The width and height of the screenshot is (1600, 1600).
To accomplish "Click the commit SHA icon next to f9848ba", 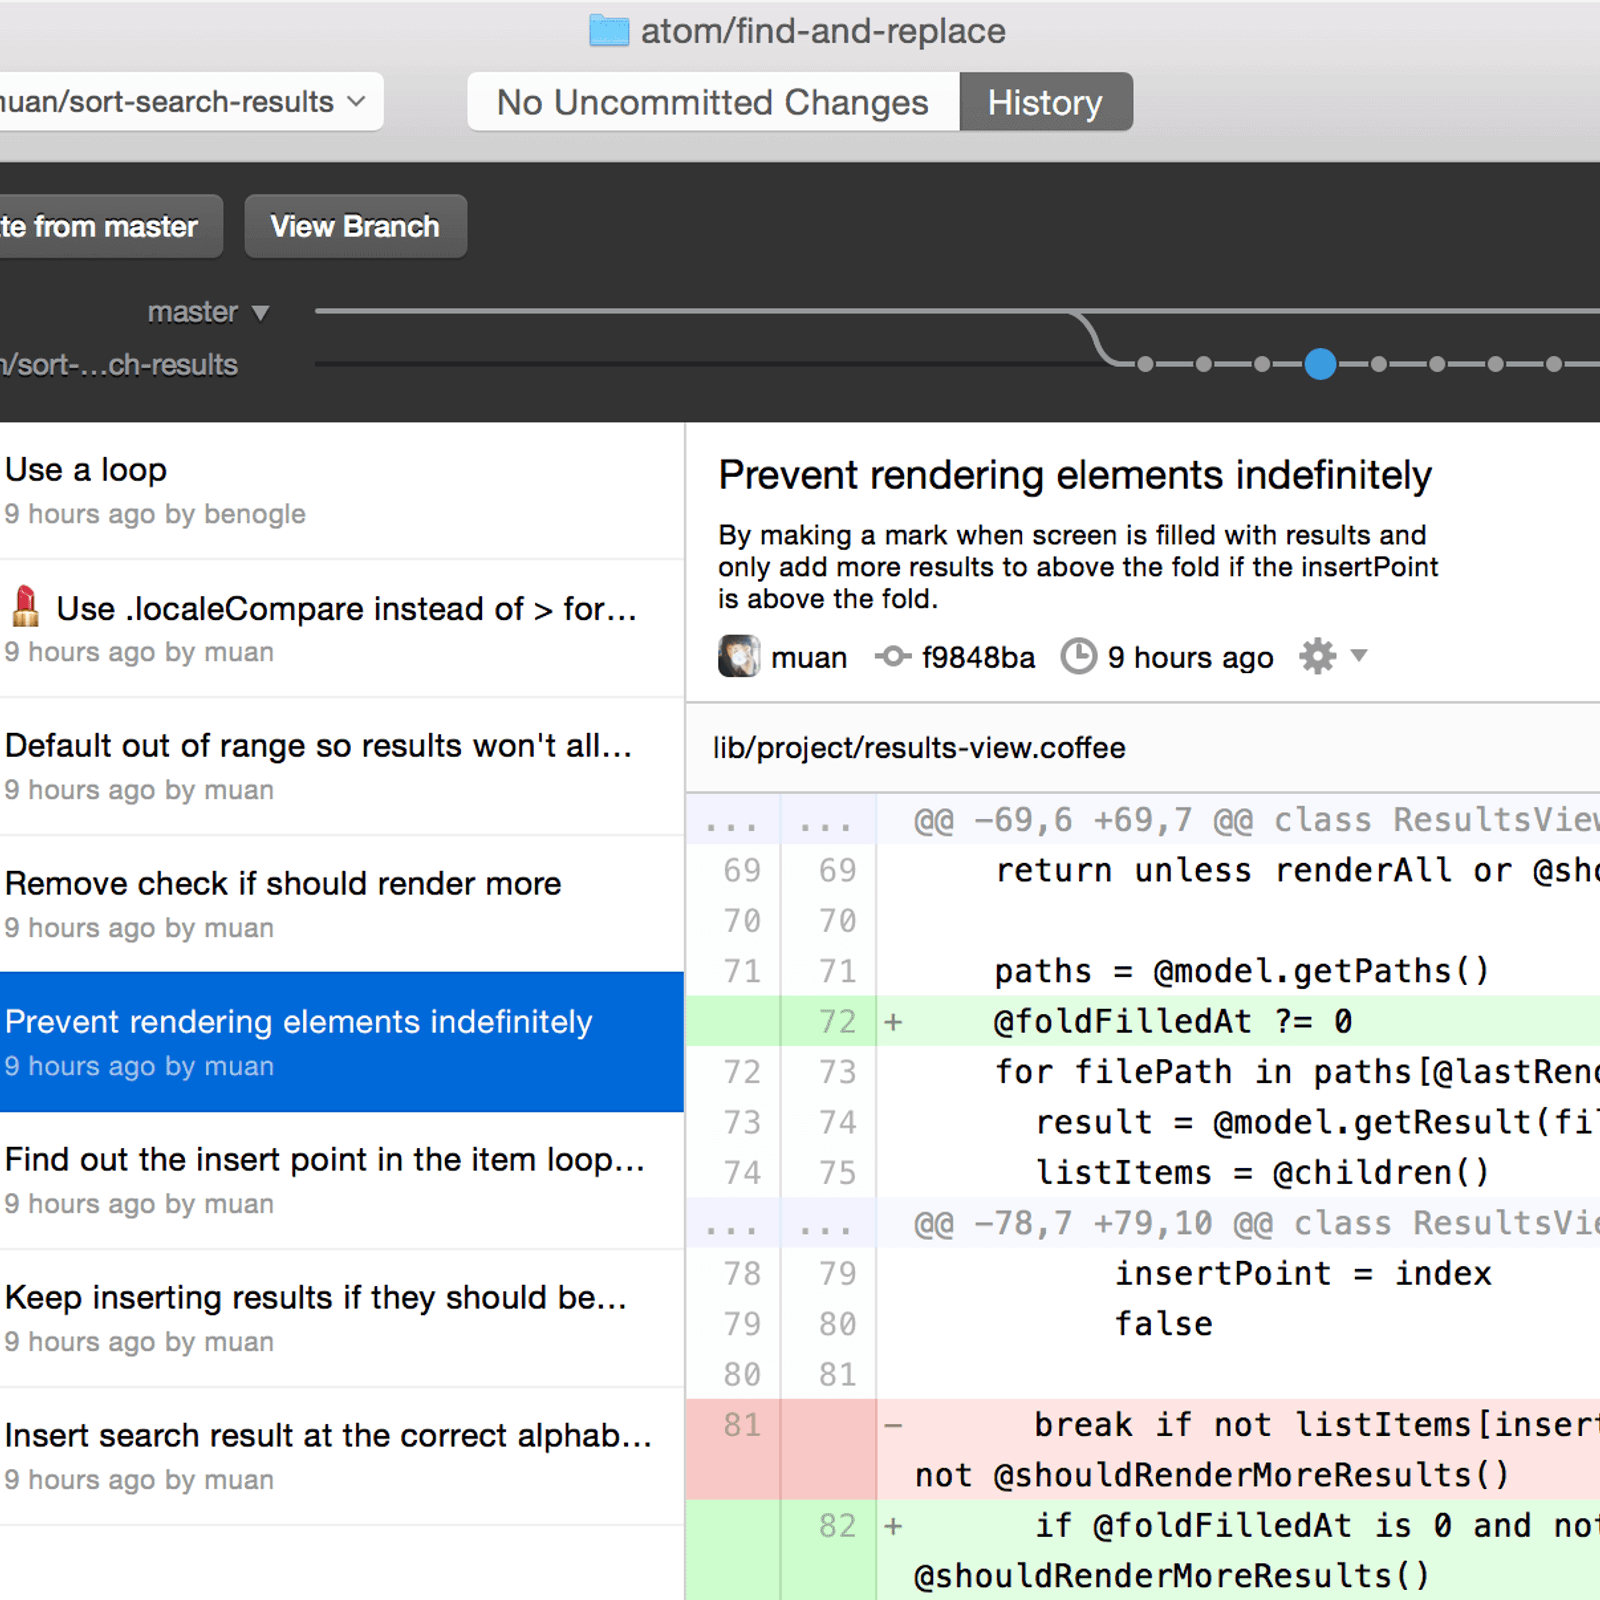I will click(x=892, y=657).
